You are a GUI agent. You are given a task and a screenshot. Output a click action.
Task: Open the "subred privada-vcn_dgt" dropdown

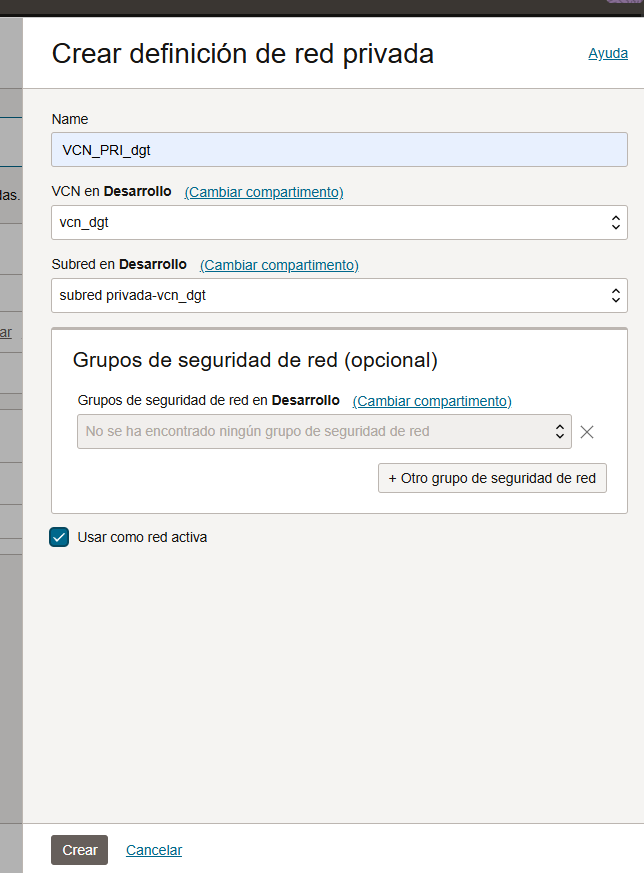(x=339, y=295)
